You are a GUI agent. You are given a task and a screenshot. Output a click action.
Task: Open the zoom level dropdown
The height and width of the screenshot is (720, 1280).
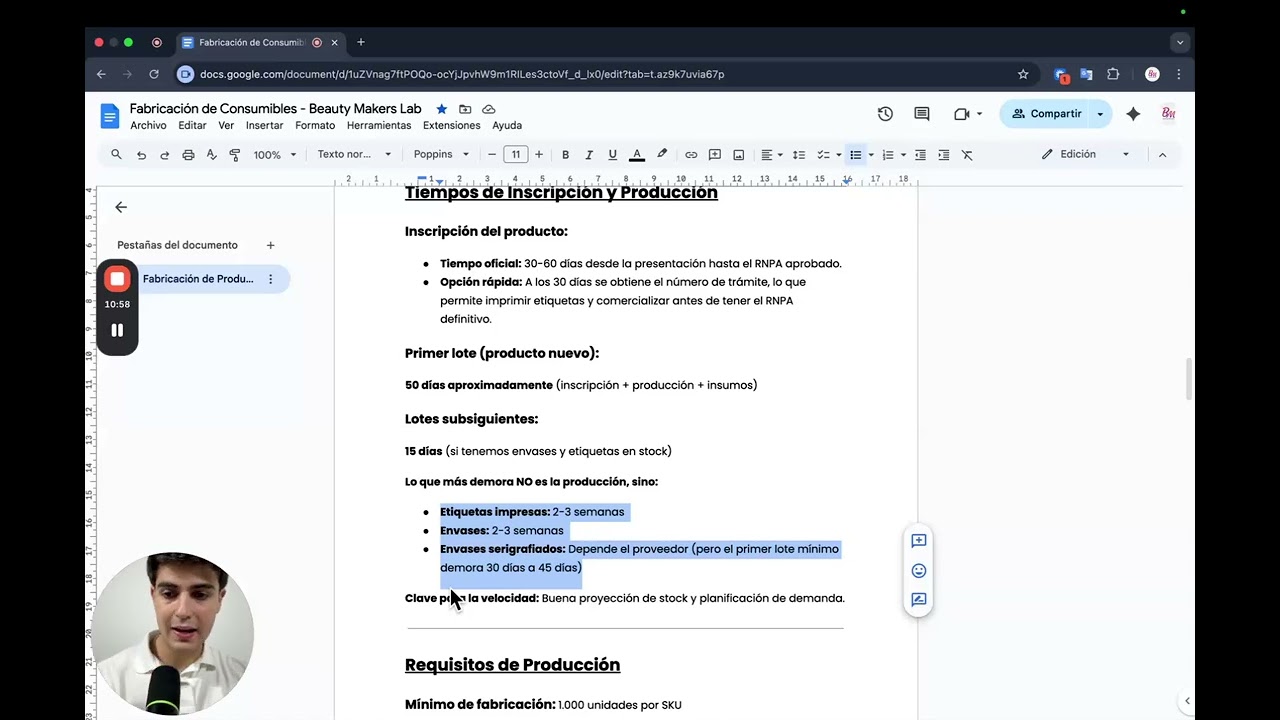pos(274,155)
